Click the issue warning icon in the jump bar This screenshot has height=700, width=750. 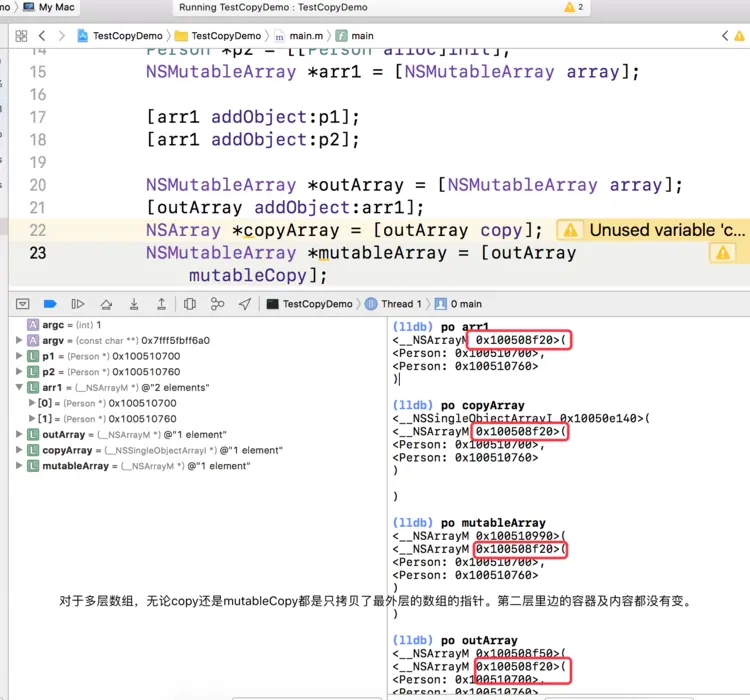tap(739, 36)
